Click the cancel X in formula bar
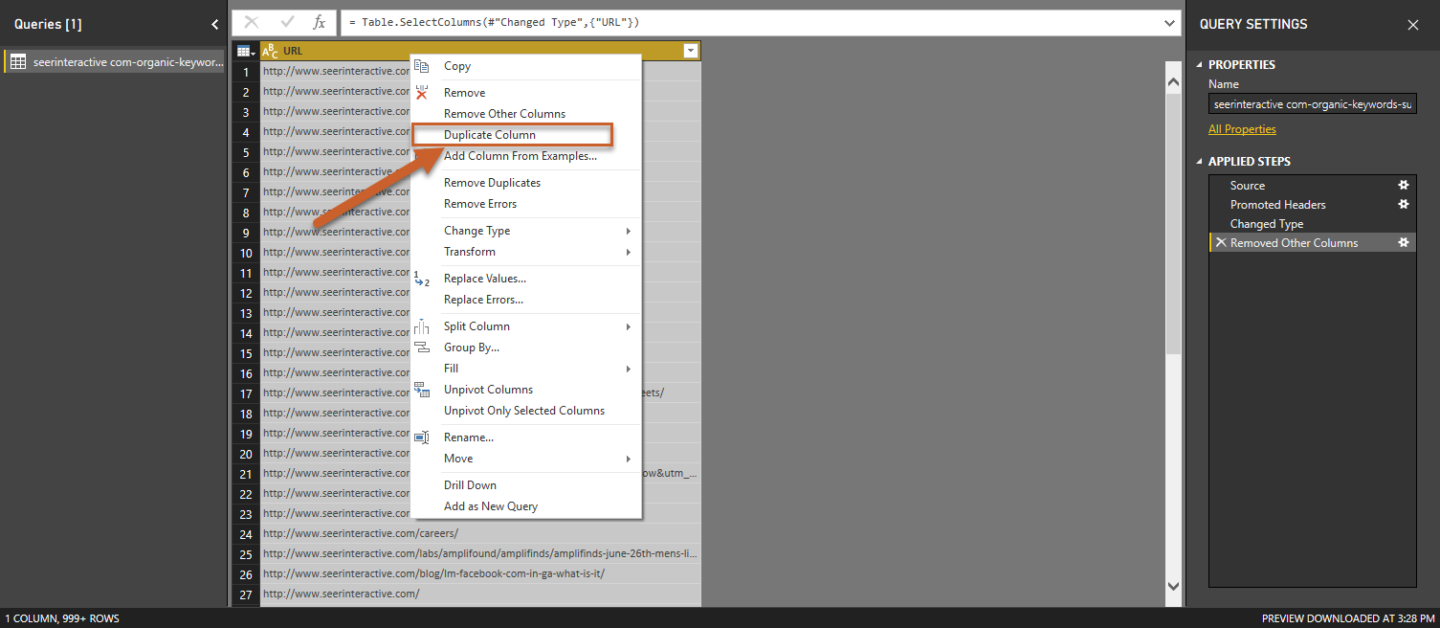 click(x=252, y=22)
